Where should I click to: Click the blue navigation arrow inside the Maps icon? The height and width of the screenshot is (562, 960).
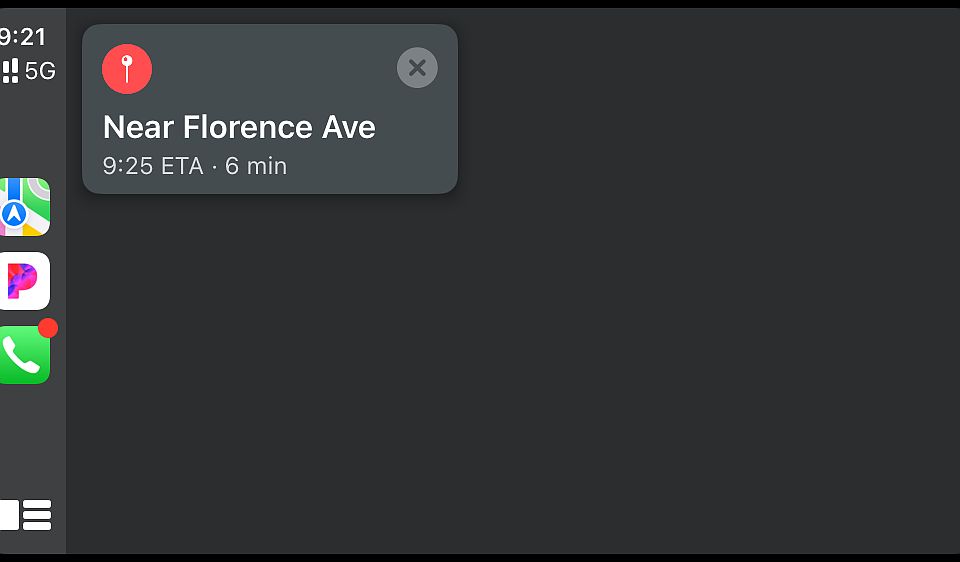tap(13, 214)
